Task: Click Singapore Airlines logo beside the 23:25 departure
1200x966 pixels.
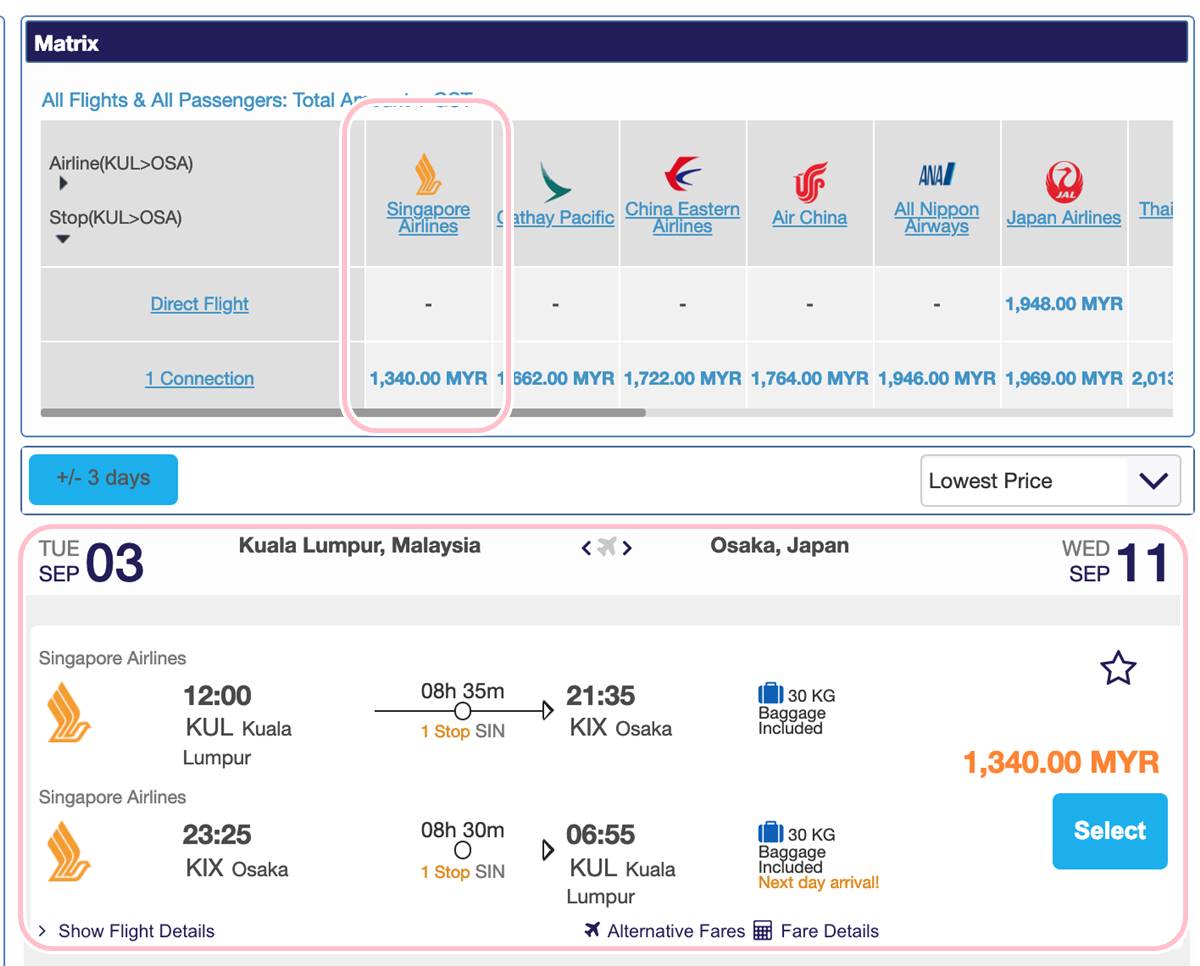Action: 70,851
